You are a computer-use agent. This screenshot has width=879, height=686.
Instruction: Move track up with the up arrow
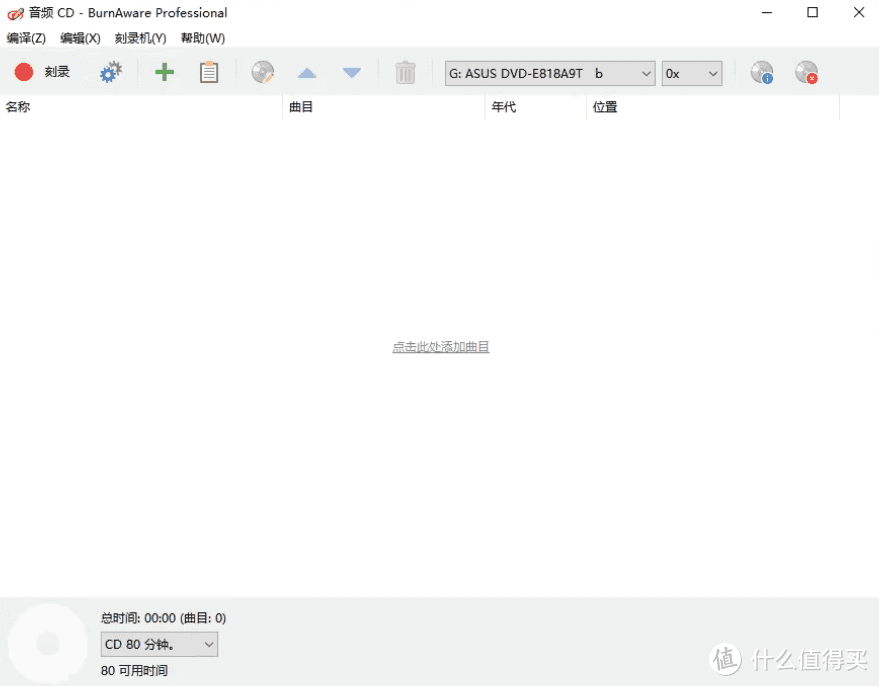pos(307,73)
